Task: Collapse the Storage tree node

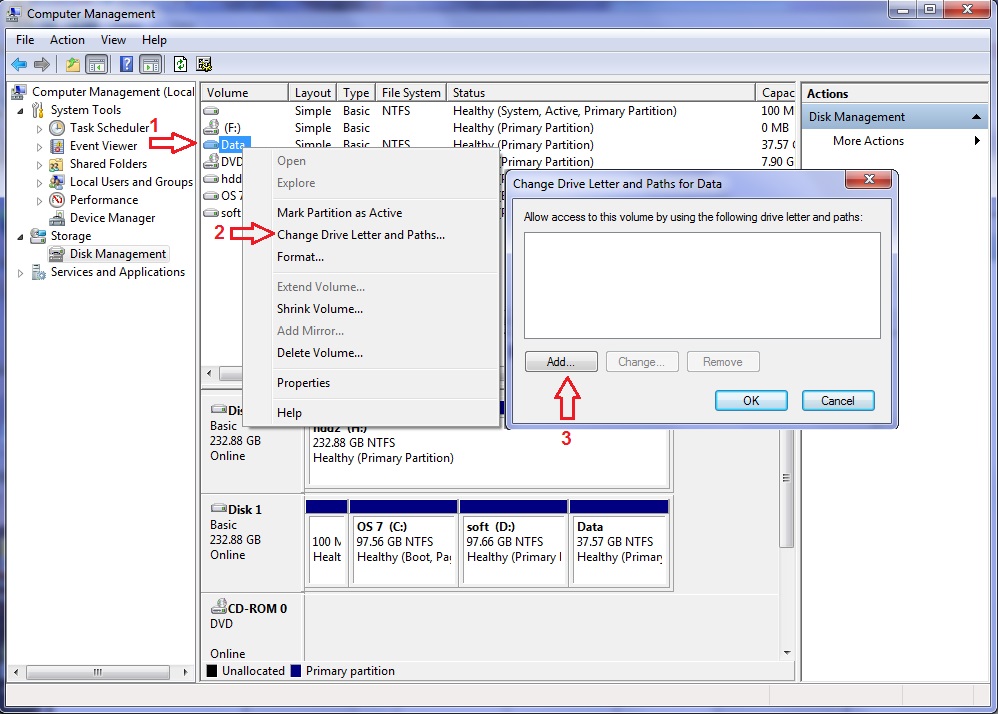Action: 20,237
